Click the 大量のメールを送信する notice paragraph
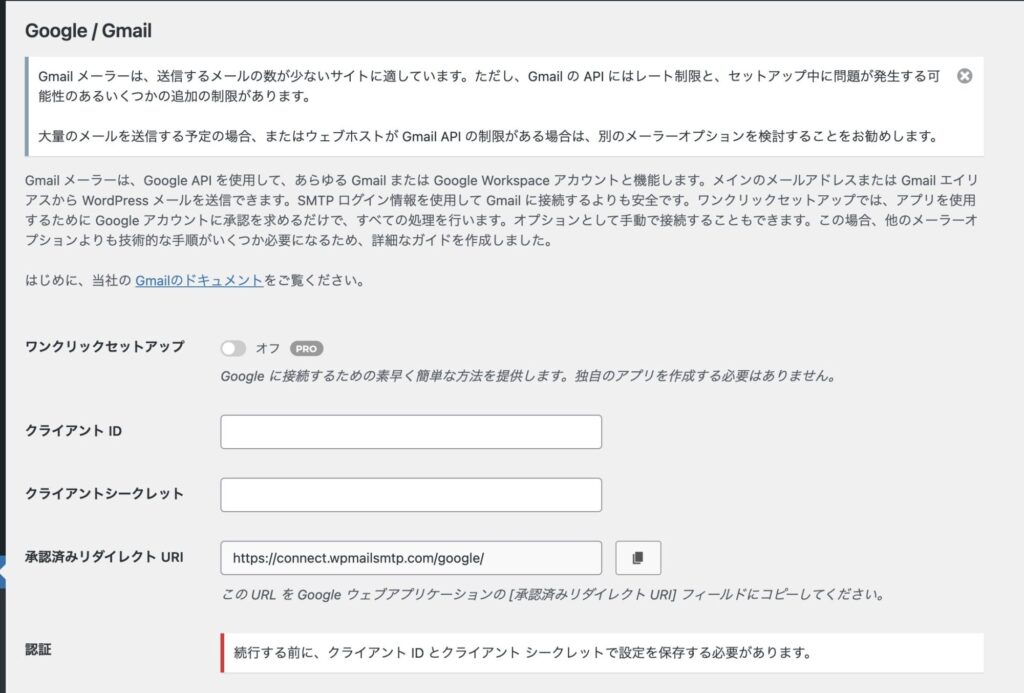The height and width of the screenshot is (693, 1024). [488, 136]
